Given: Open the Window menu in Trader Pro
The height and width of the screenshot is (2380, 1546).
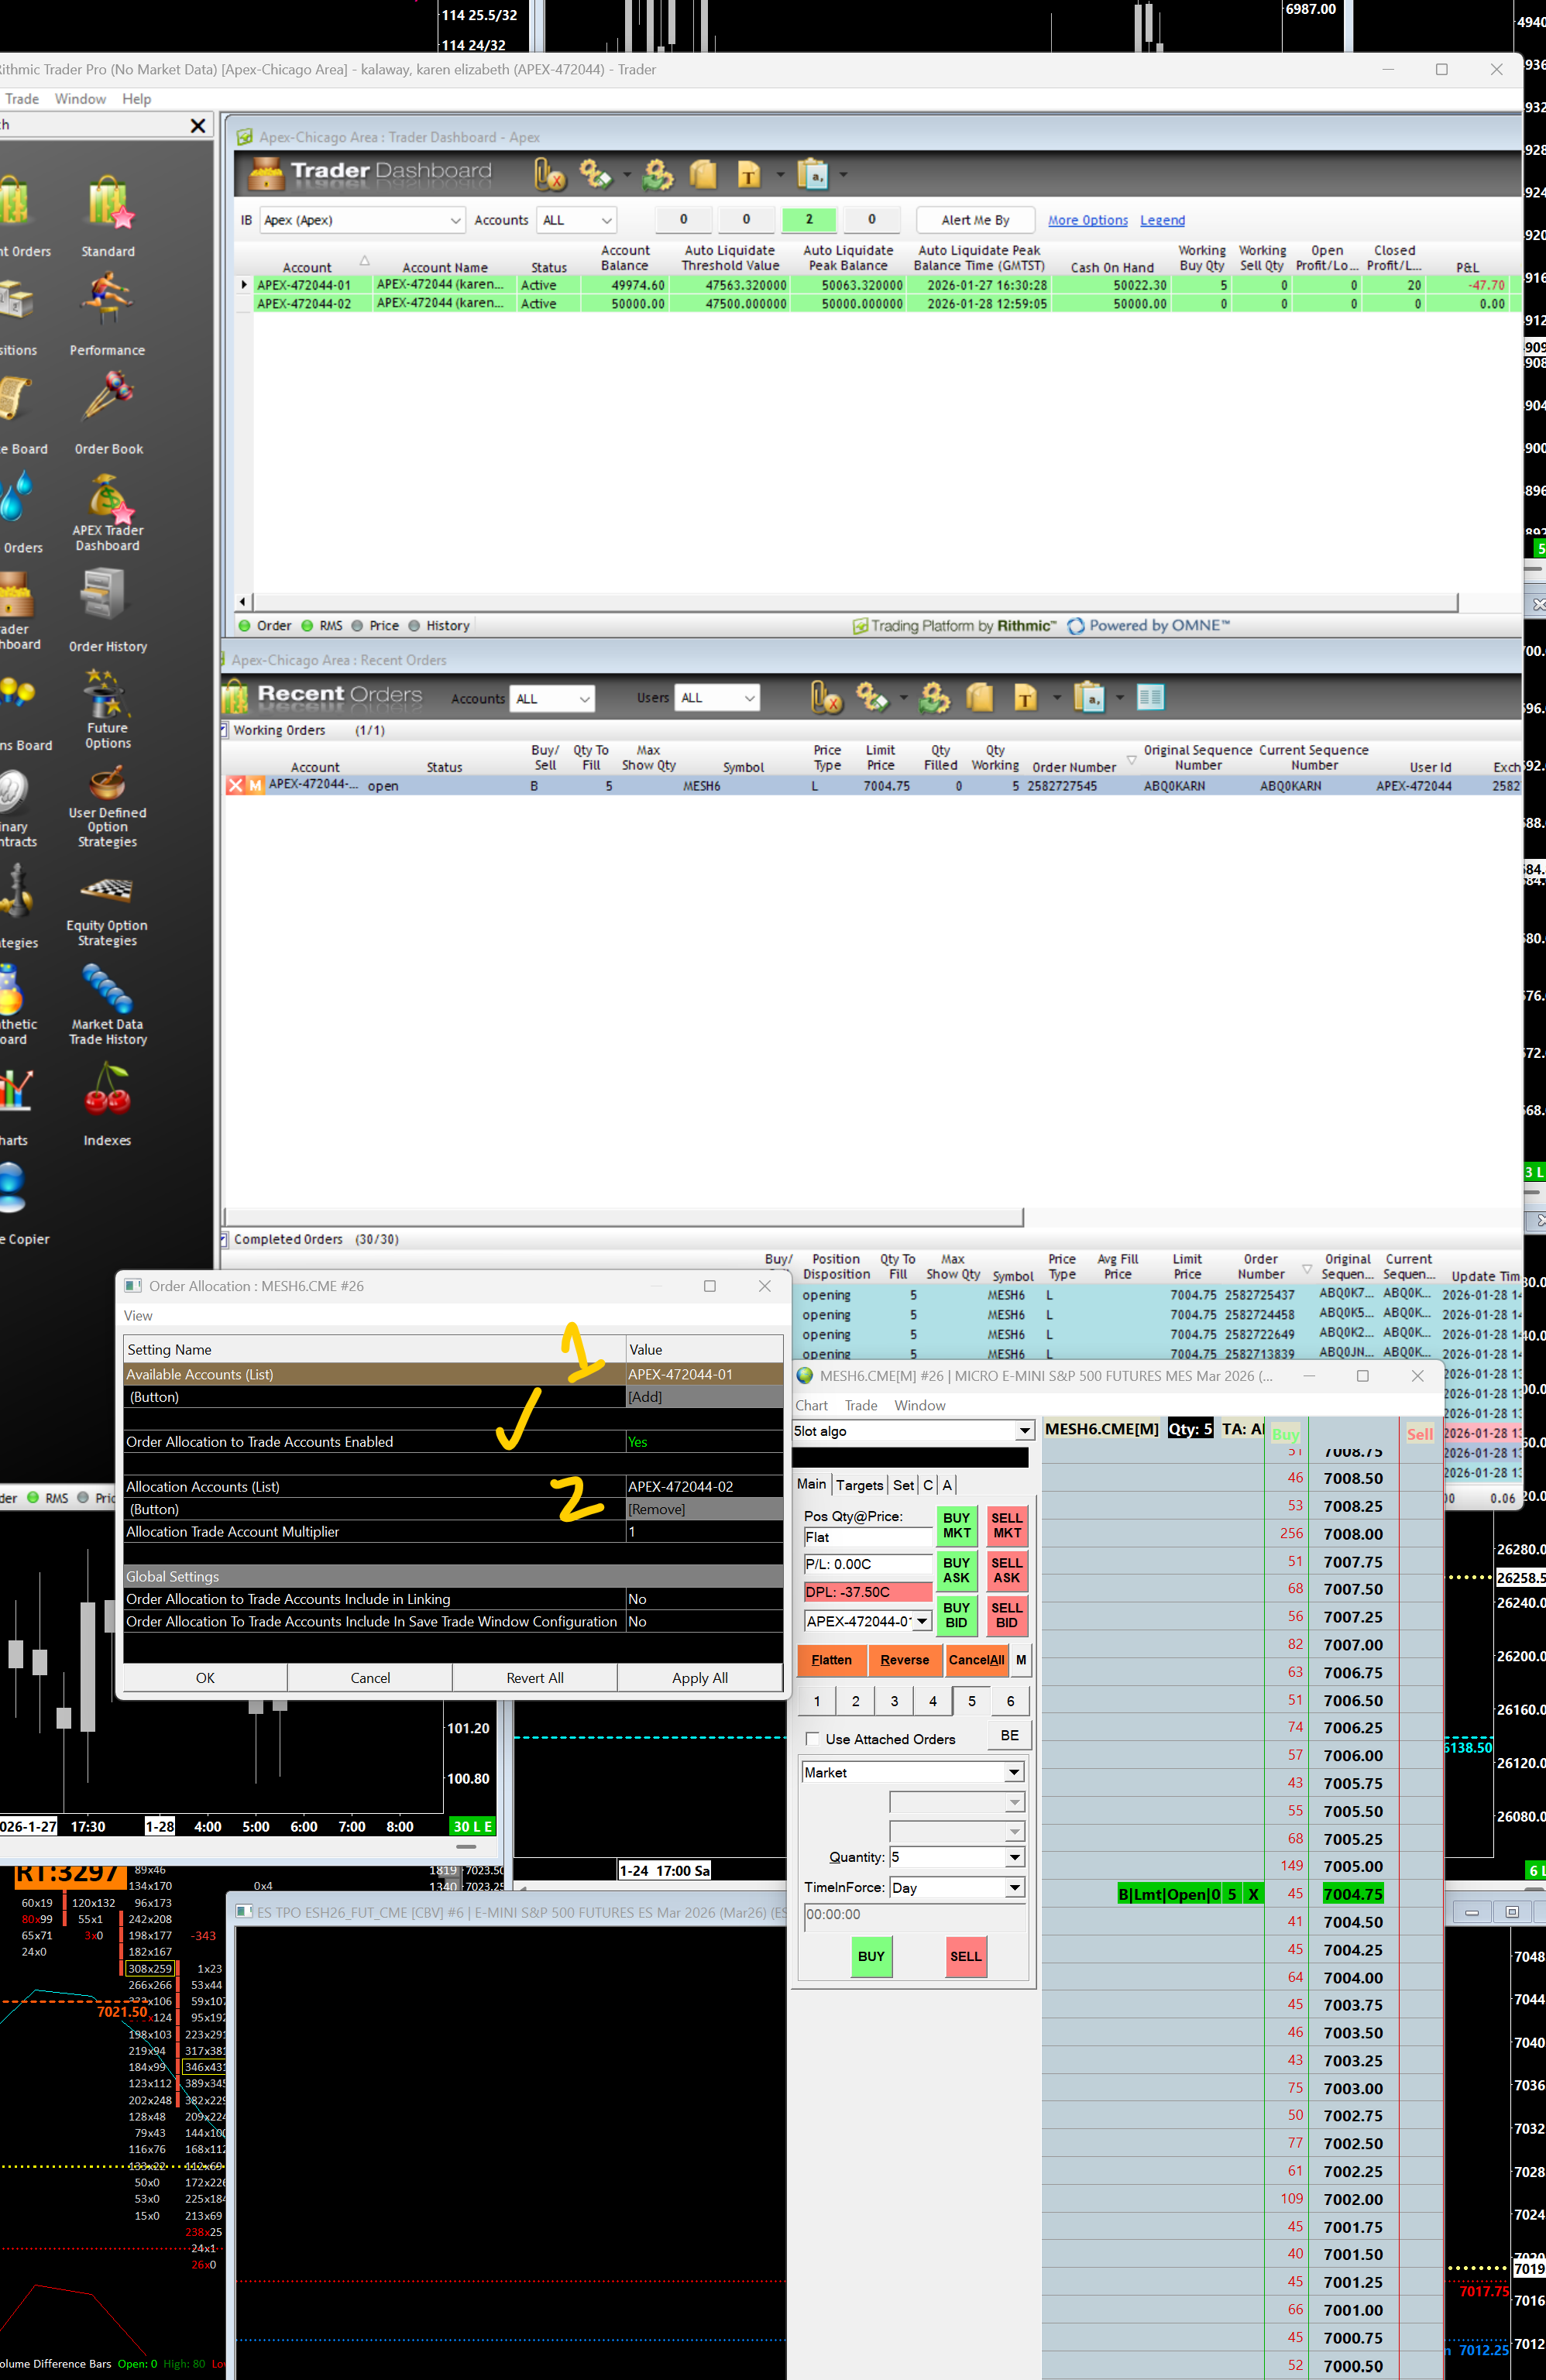Looking at the screenshot, I should click(80, 99).
